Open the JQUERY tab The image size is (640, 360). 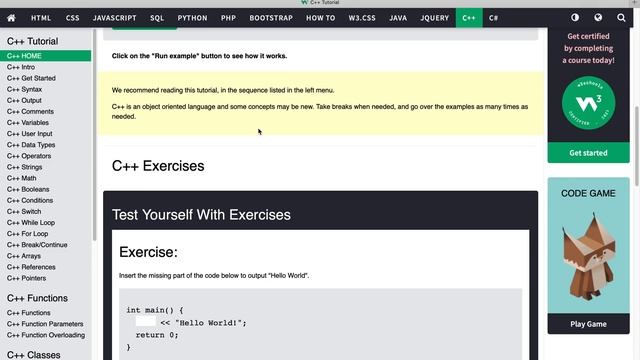click(x=434, y=18)
